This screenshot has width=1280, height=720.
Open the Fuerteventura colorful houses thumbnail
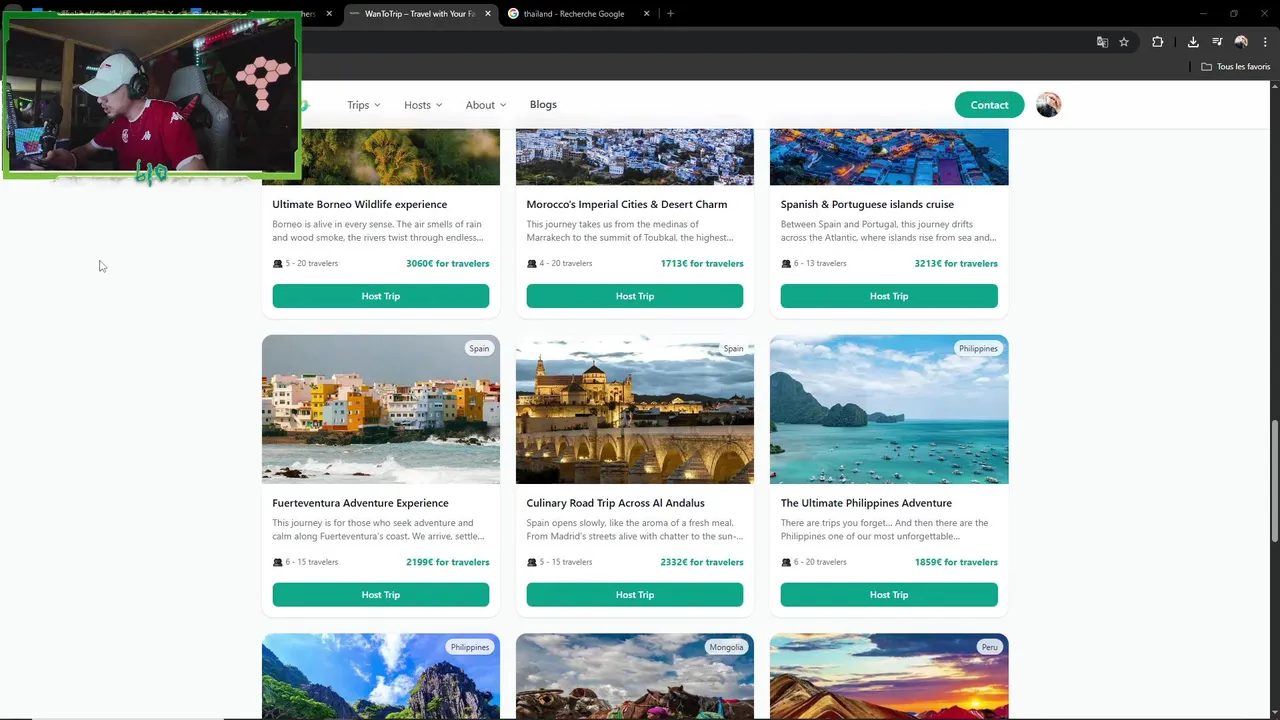pyautogui.click(x=381, y=409)
